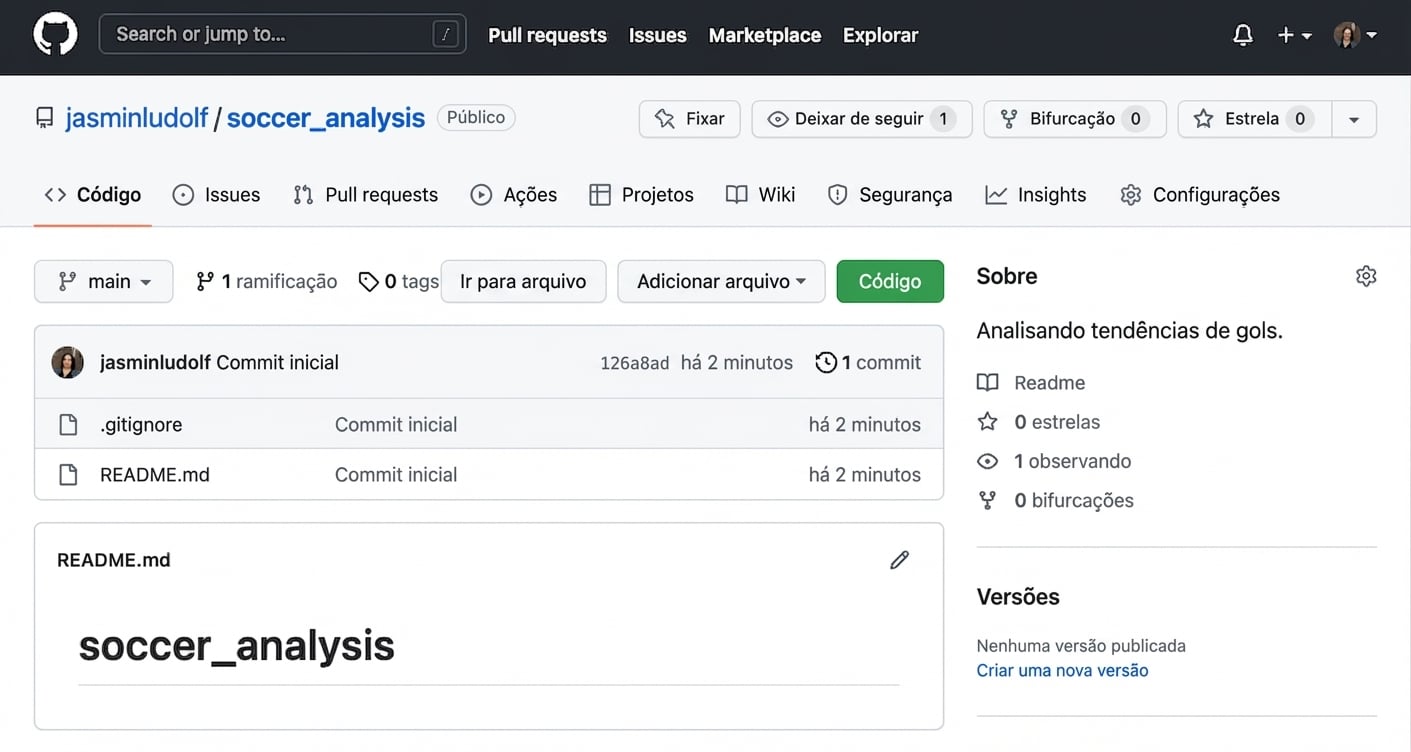View history via 1 commit link
Viewport: 1411px width, 752px height.
pos(869,363)
